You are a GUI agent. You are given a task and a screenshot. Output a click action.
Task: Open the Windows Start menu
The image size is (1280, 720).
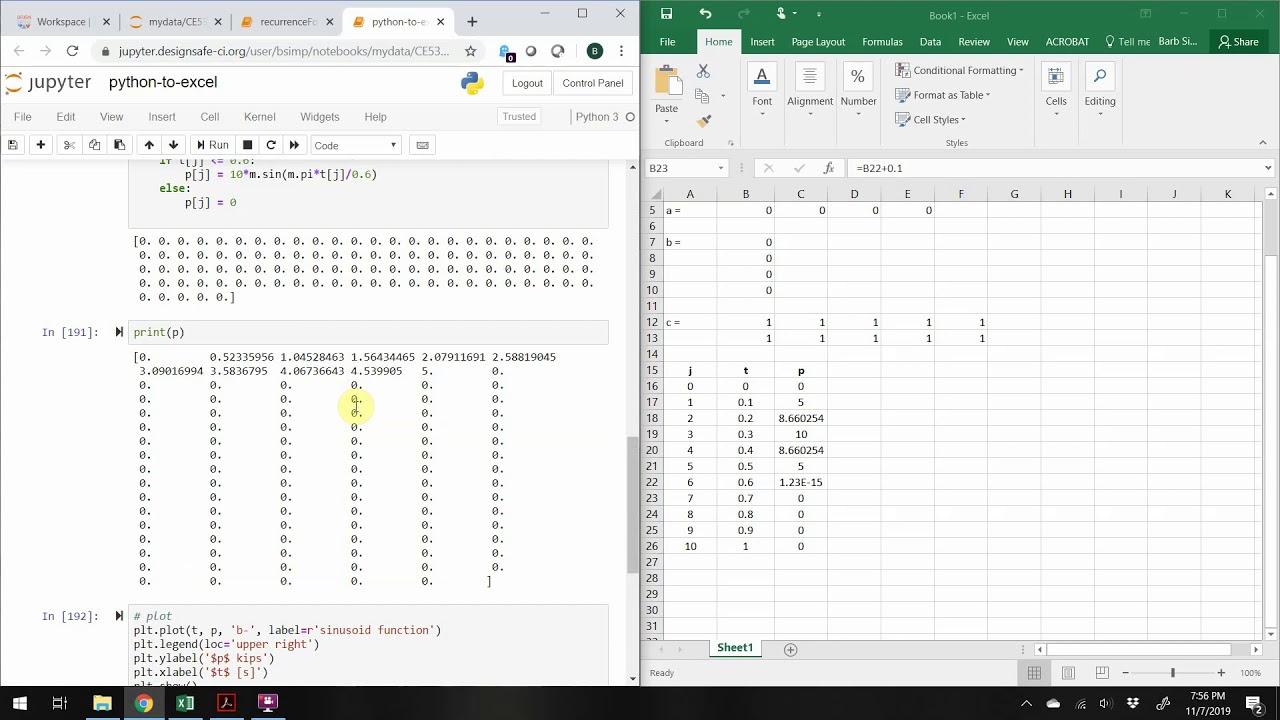point(19,703)
